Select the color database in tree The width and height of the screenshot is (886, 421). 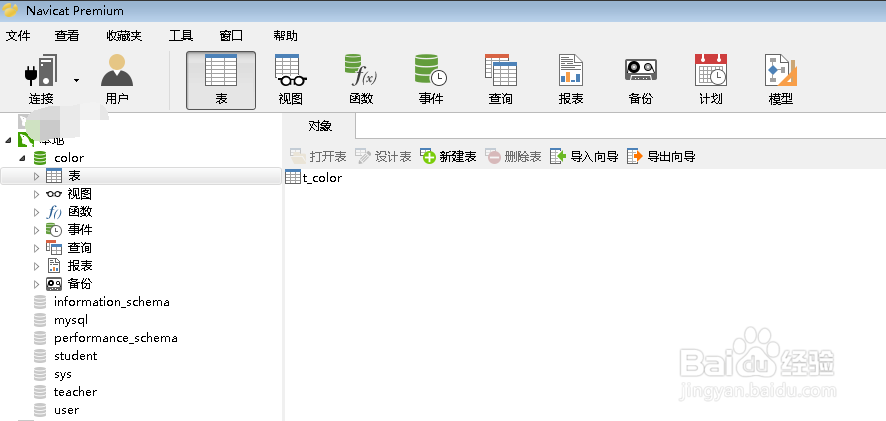[69, 158]
